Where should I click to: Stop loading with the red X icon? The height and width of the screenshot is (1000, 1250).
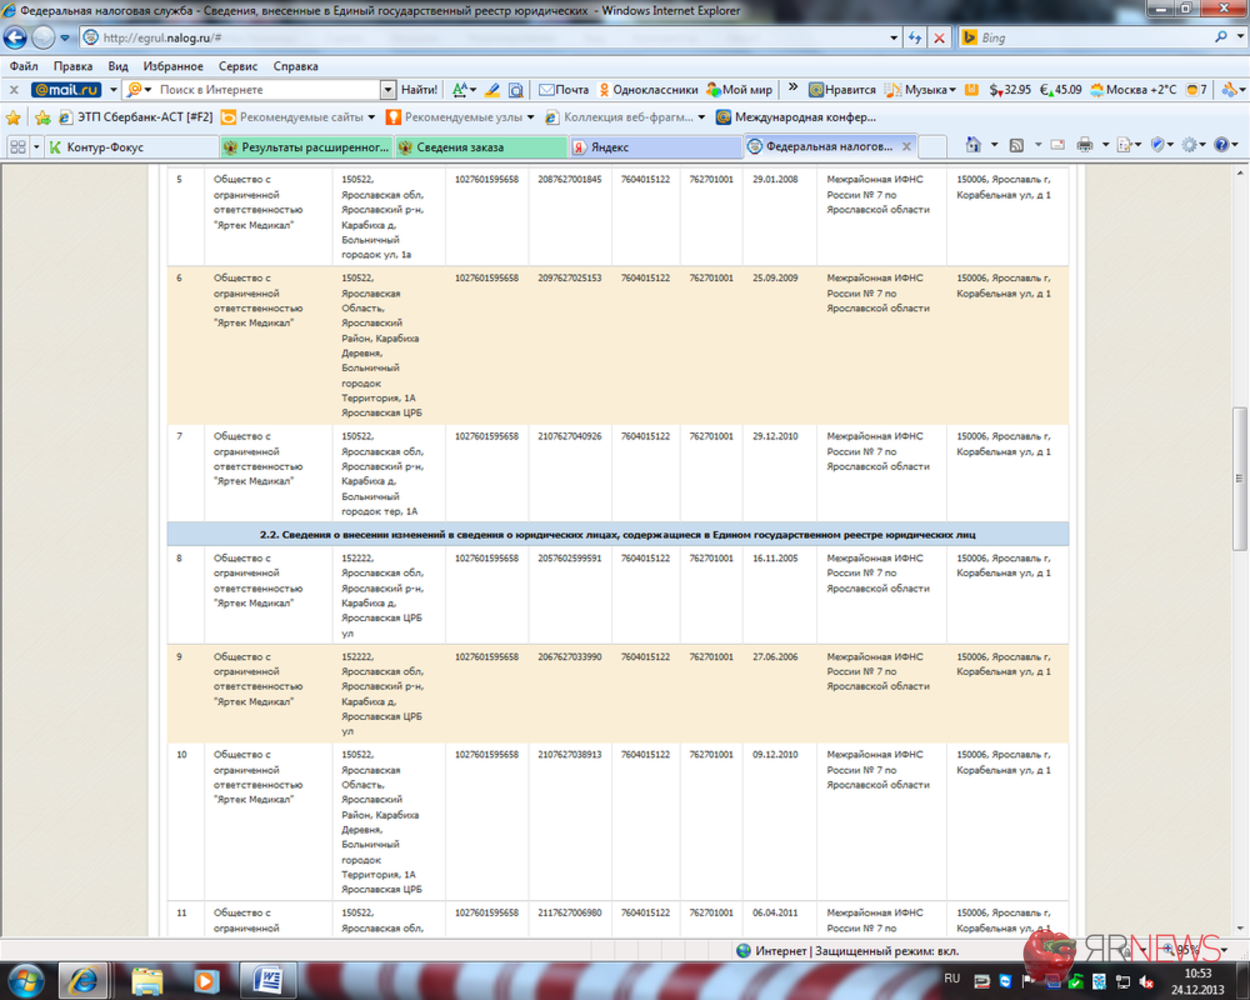[939, 38]
